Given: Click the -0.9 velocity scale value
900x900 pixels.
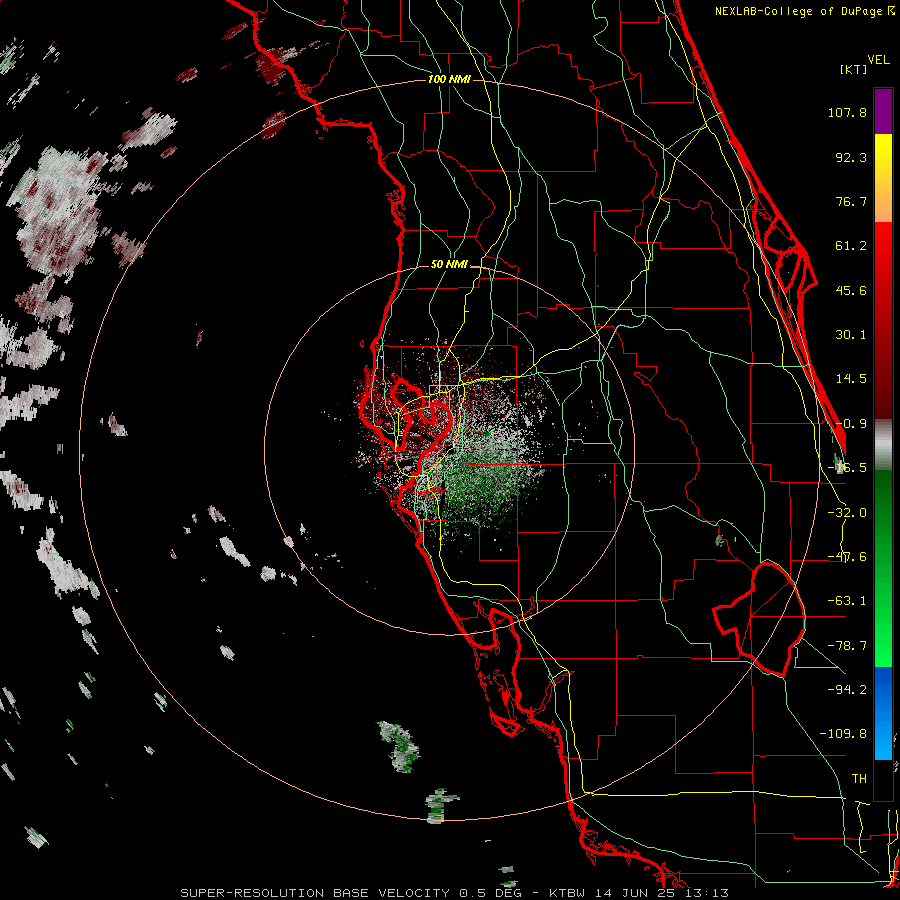Looking at the screenshot, I should tap(851, 424).
